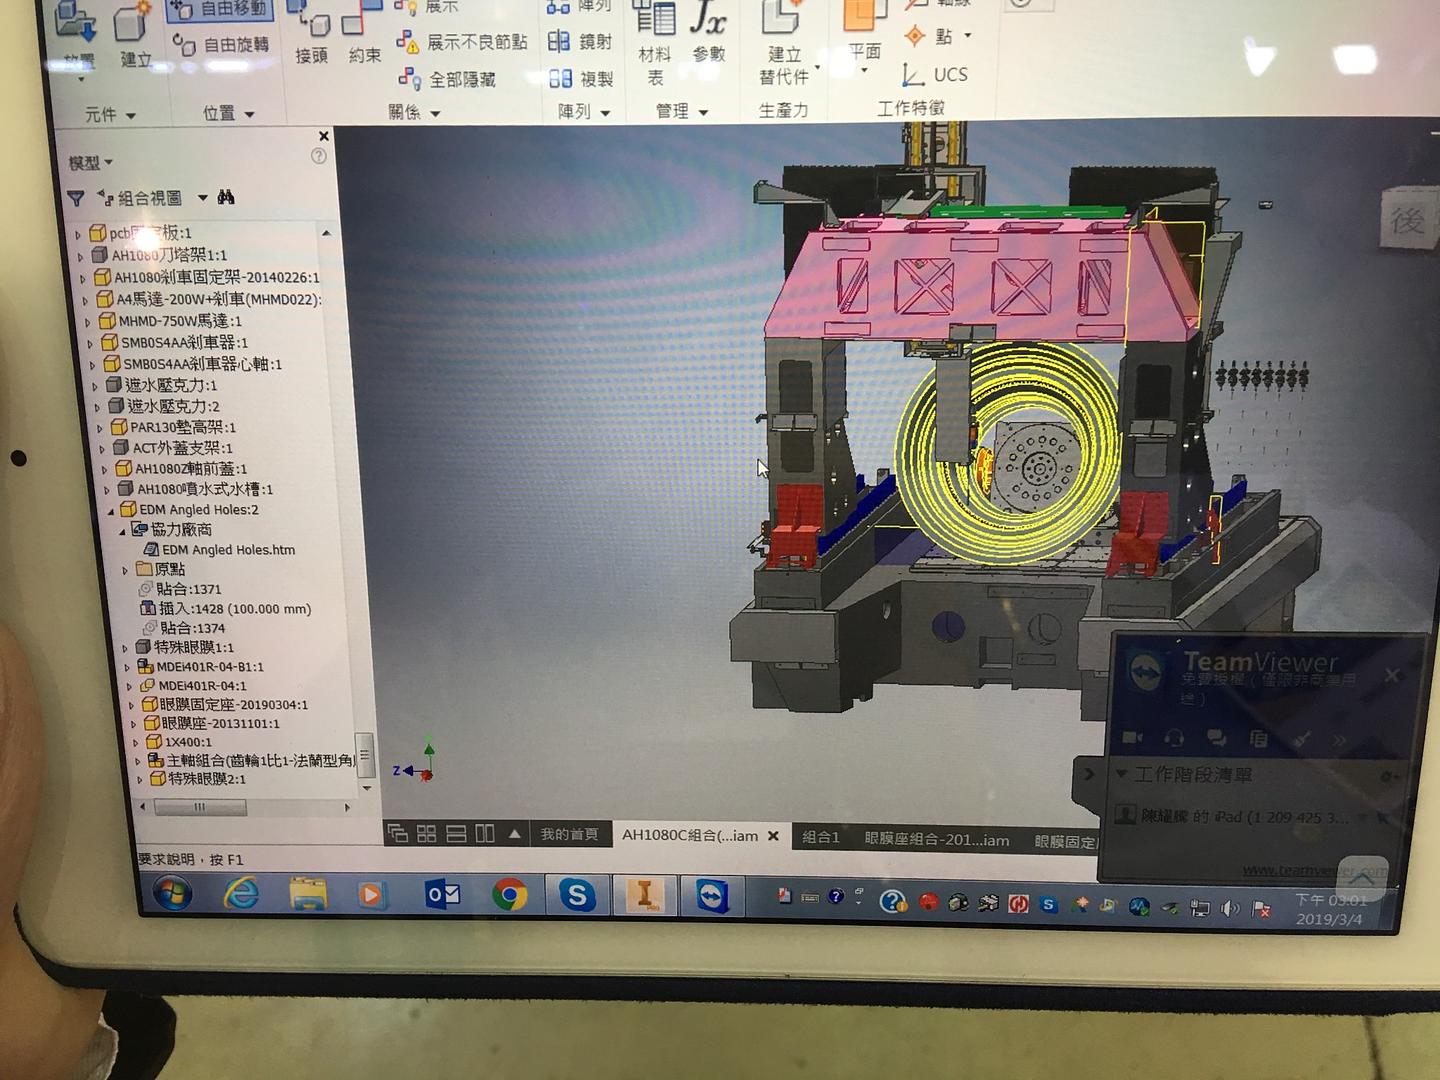Switch to the 組合1 document tab
The image size is (1440, 1080).
(820, 836)
